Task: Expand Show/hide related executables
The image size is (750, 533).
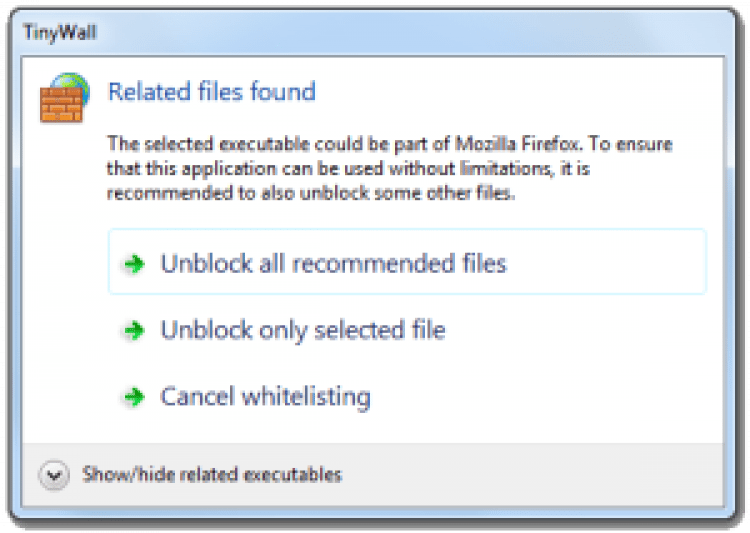Action: pyautogui.click(x=212, y=474)
